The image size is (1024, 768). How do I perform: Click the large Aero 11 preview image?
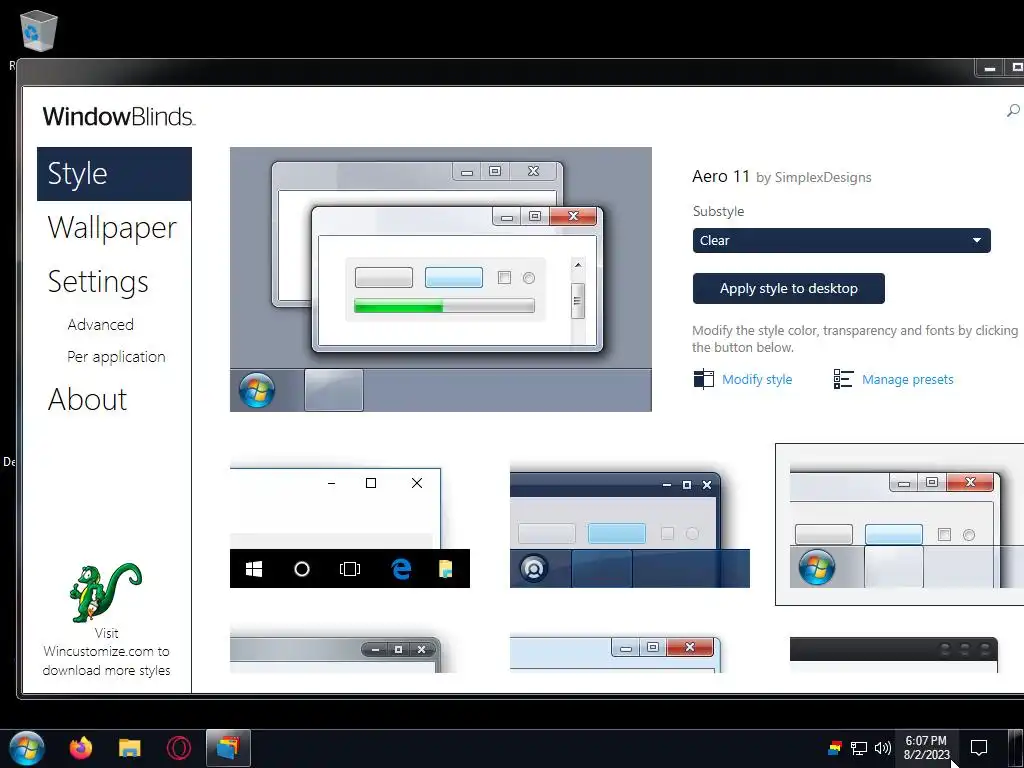point(441,280)
